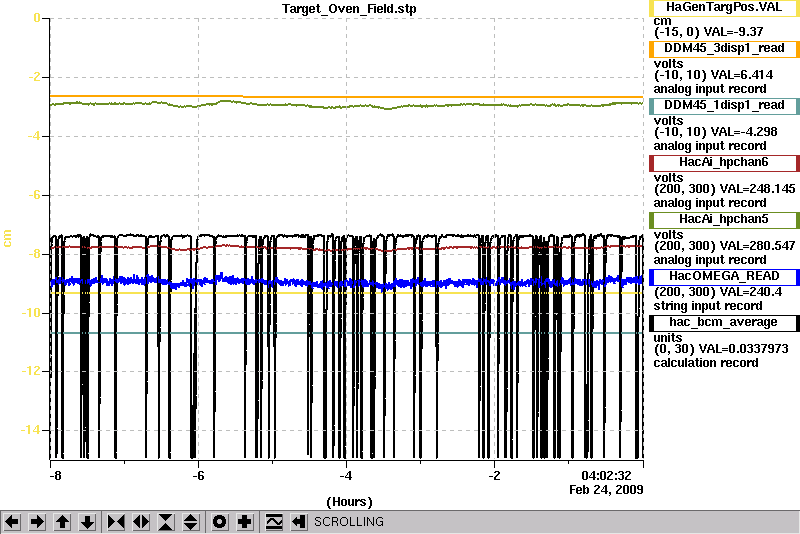Click the vertical zoom-out triangles icon
This screenshot has width=800, height=534.
point(191,522)
